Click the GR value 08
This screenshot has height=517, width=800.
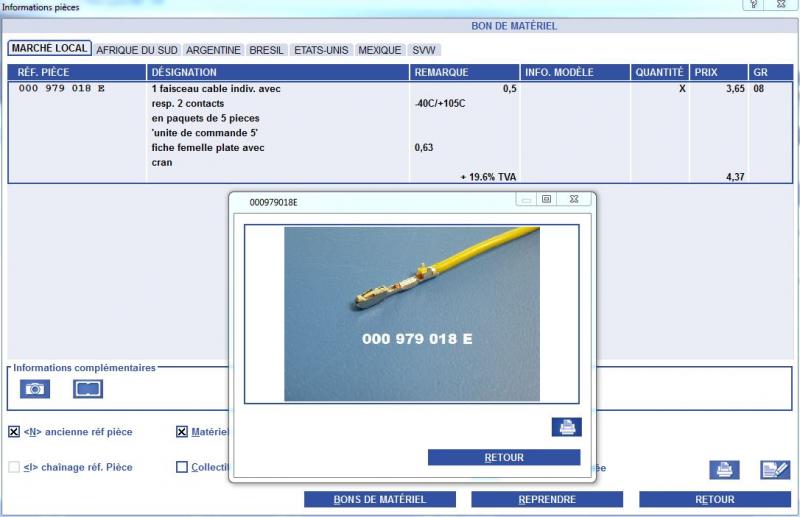(x=759, y=89)
